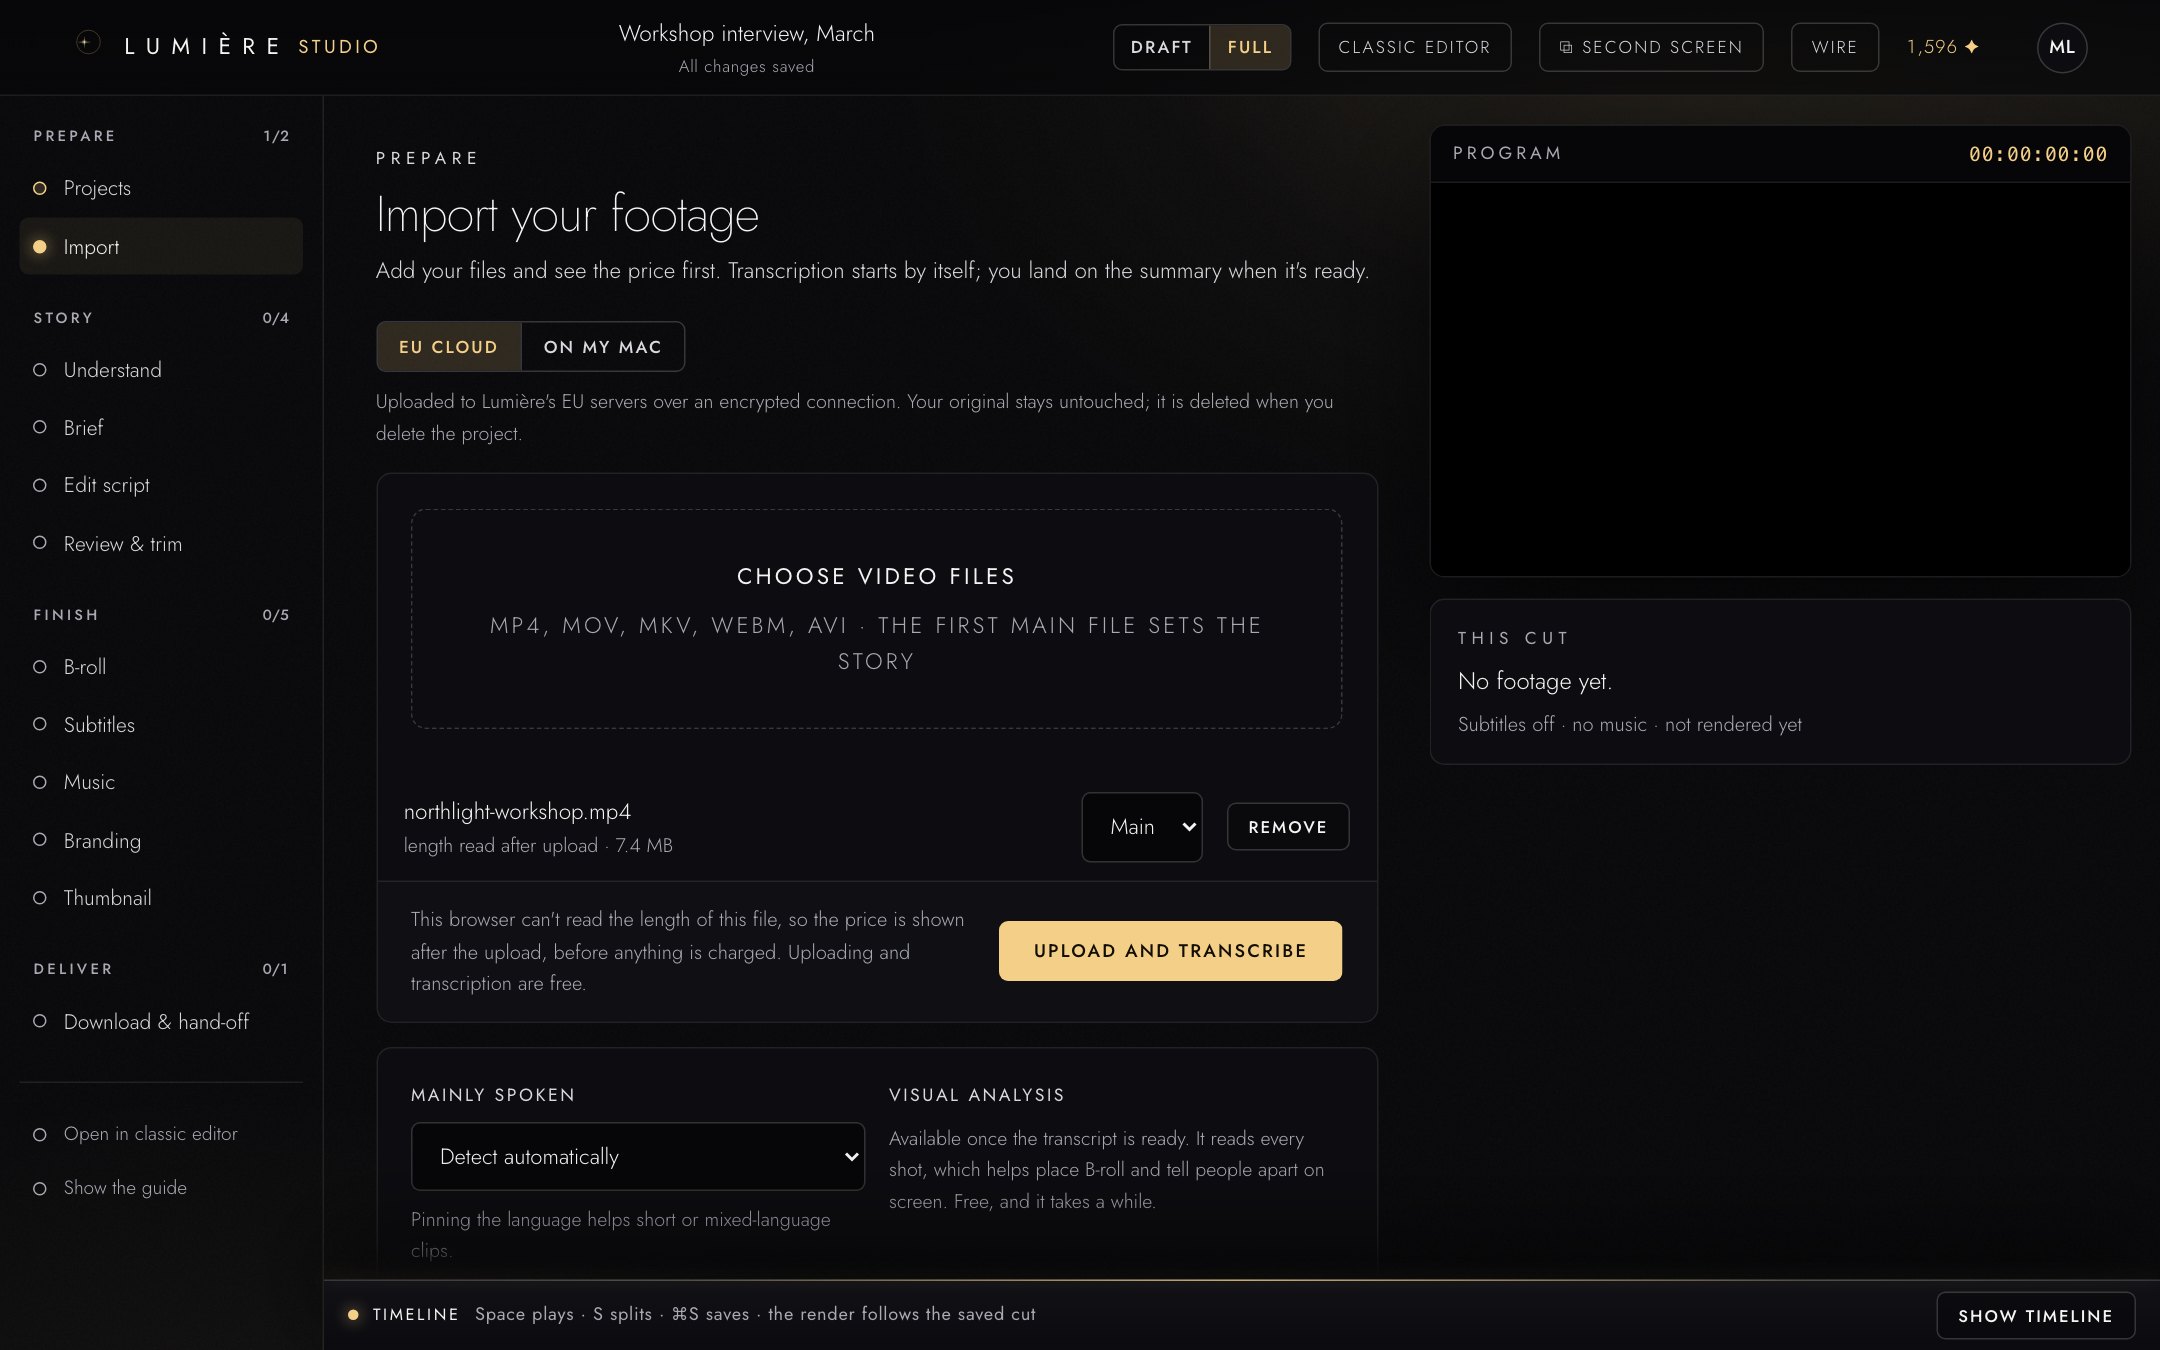Click the project title Workshop interview, March
Image resolution: width=2160 pixels, height=1350 pixels.
[746, 33]
